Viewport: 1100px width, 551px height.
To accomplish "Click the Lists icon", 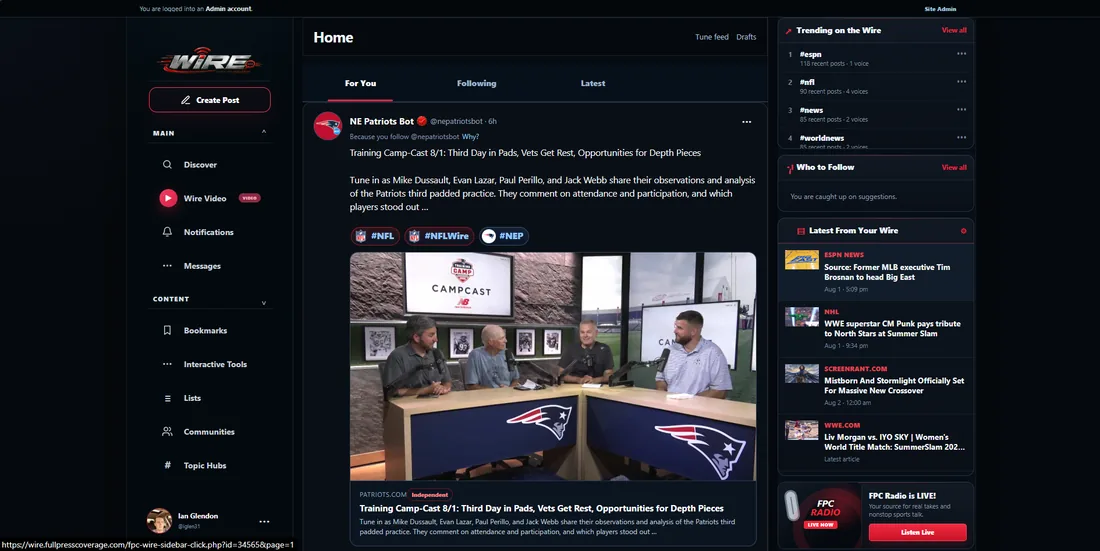I will tap(167, 398).
